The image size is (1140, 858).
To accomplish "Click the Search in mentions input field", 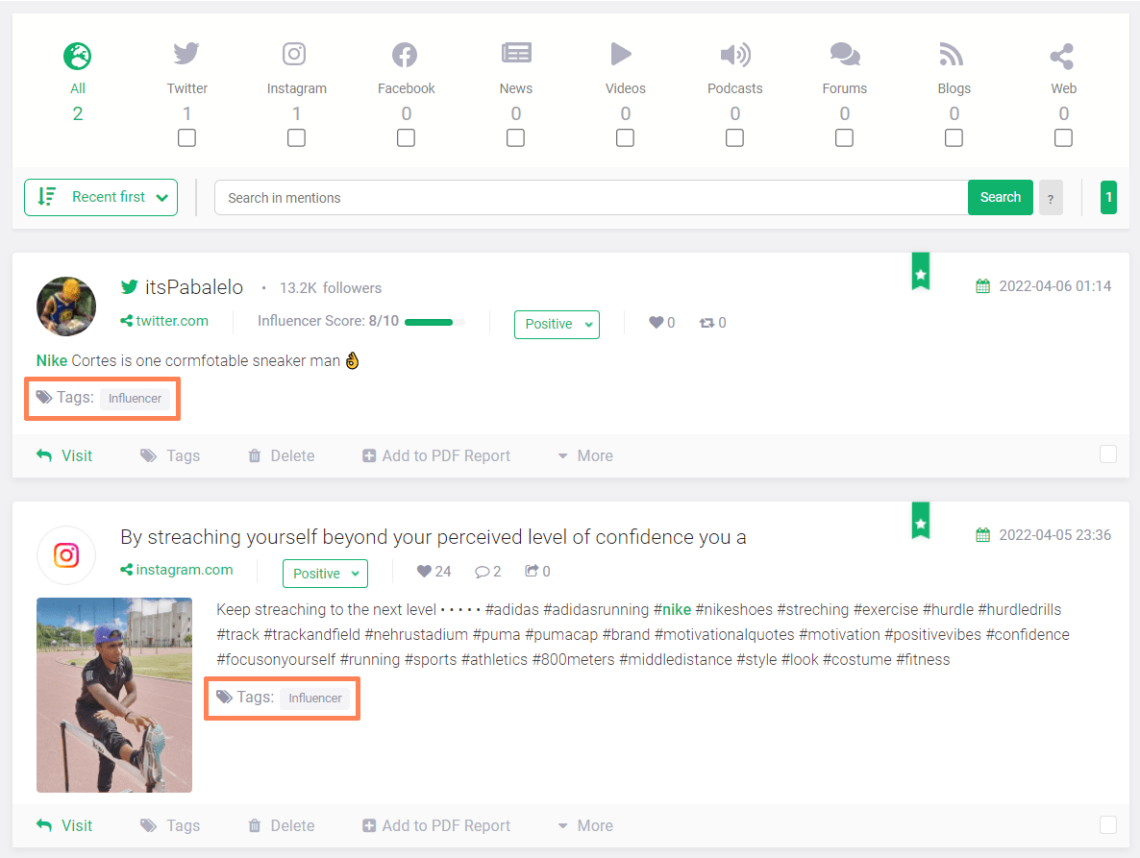I will [590, 198].
